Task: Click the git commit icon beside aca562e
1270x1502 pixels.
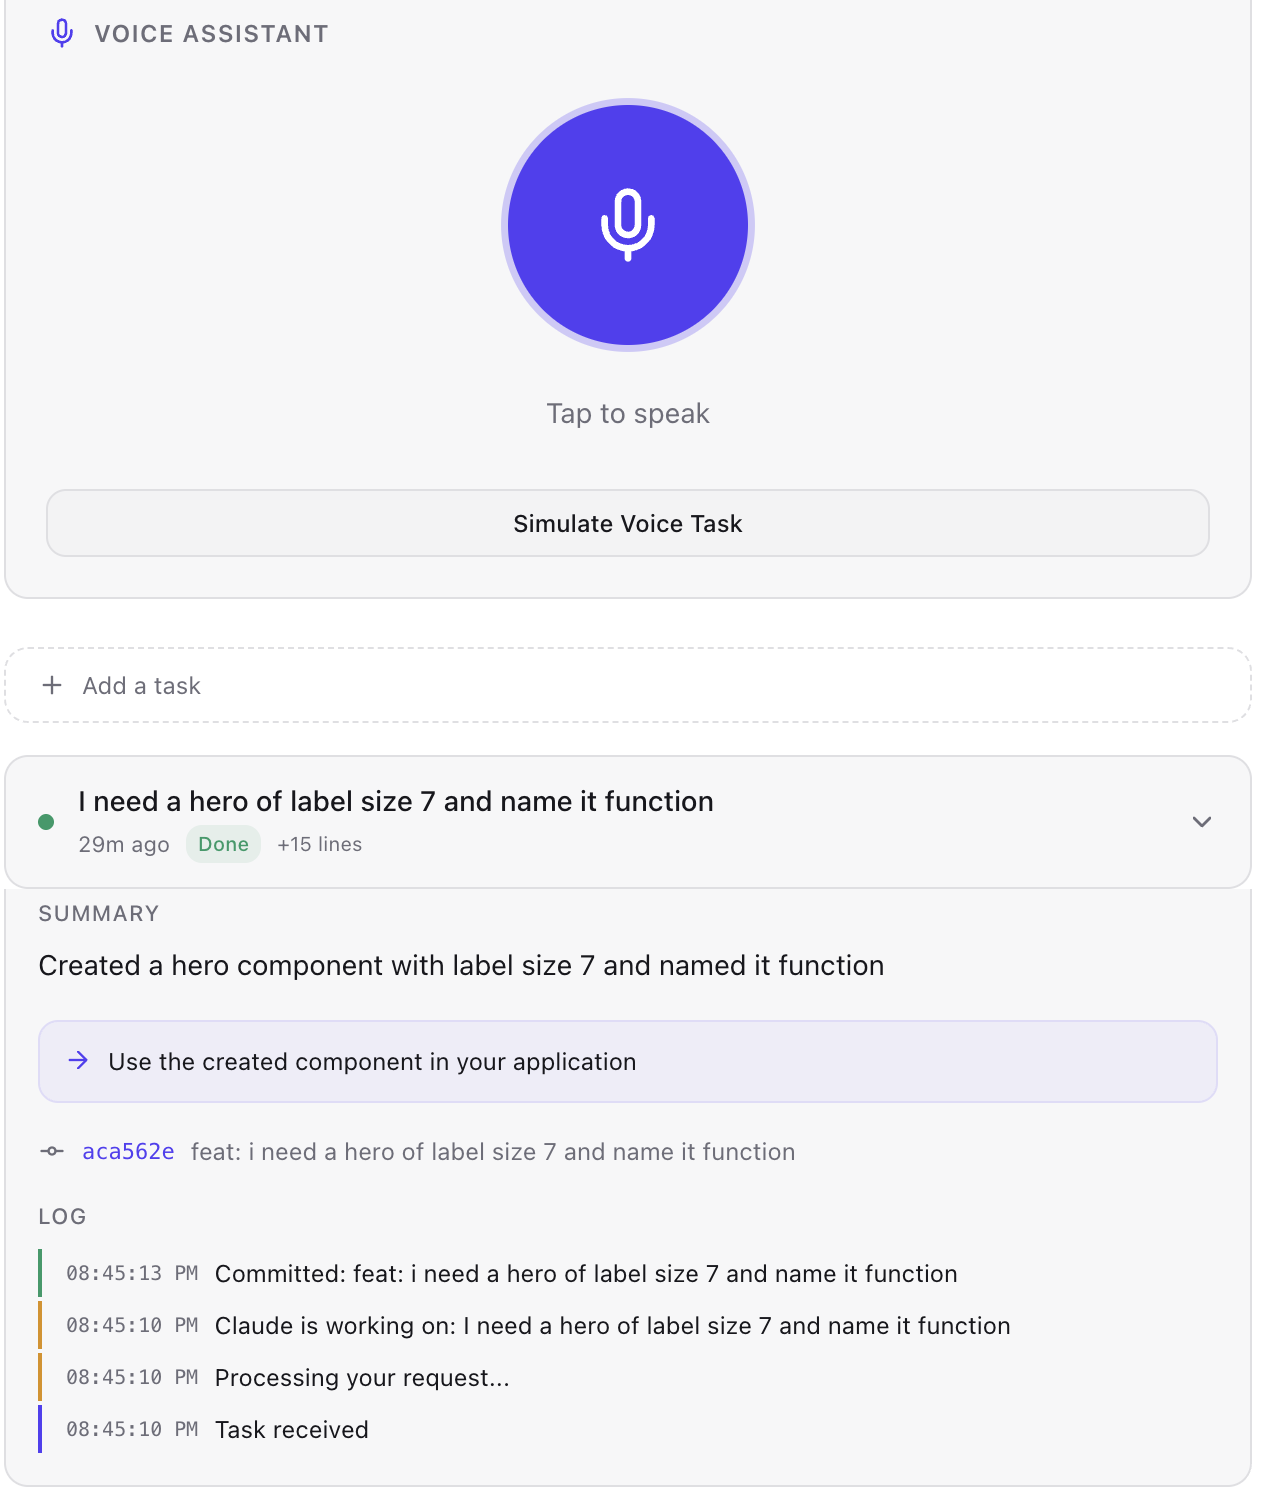Action: point(52,1151)
